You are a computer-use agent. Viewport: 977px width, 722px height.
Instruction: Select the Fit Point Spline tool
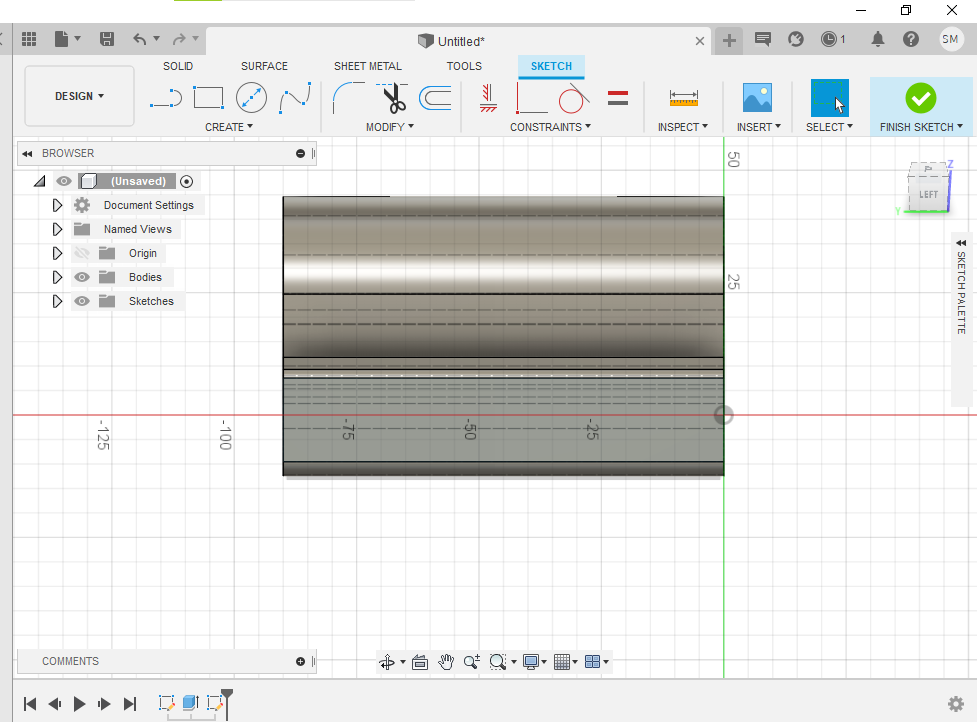[x=295, y=98]
